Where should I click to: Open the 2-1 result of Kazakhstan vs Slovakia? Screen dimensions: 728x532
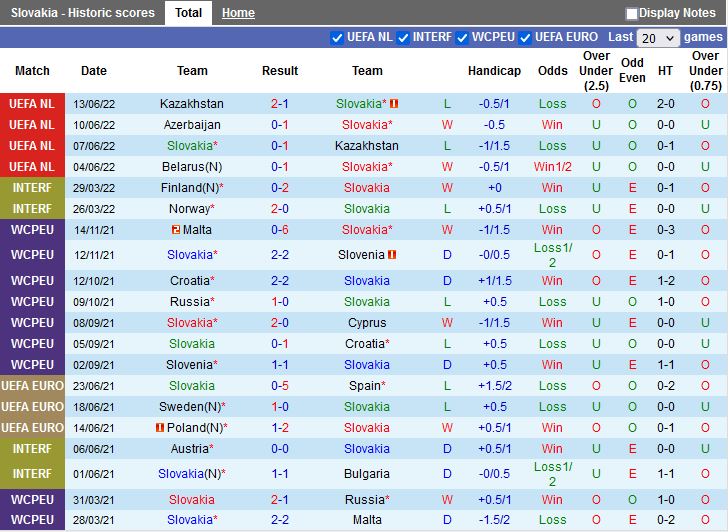coord(280,104)
